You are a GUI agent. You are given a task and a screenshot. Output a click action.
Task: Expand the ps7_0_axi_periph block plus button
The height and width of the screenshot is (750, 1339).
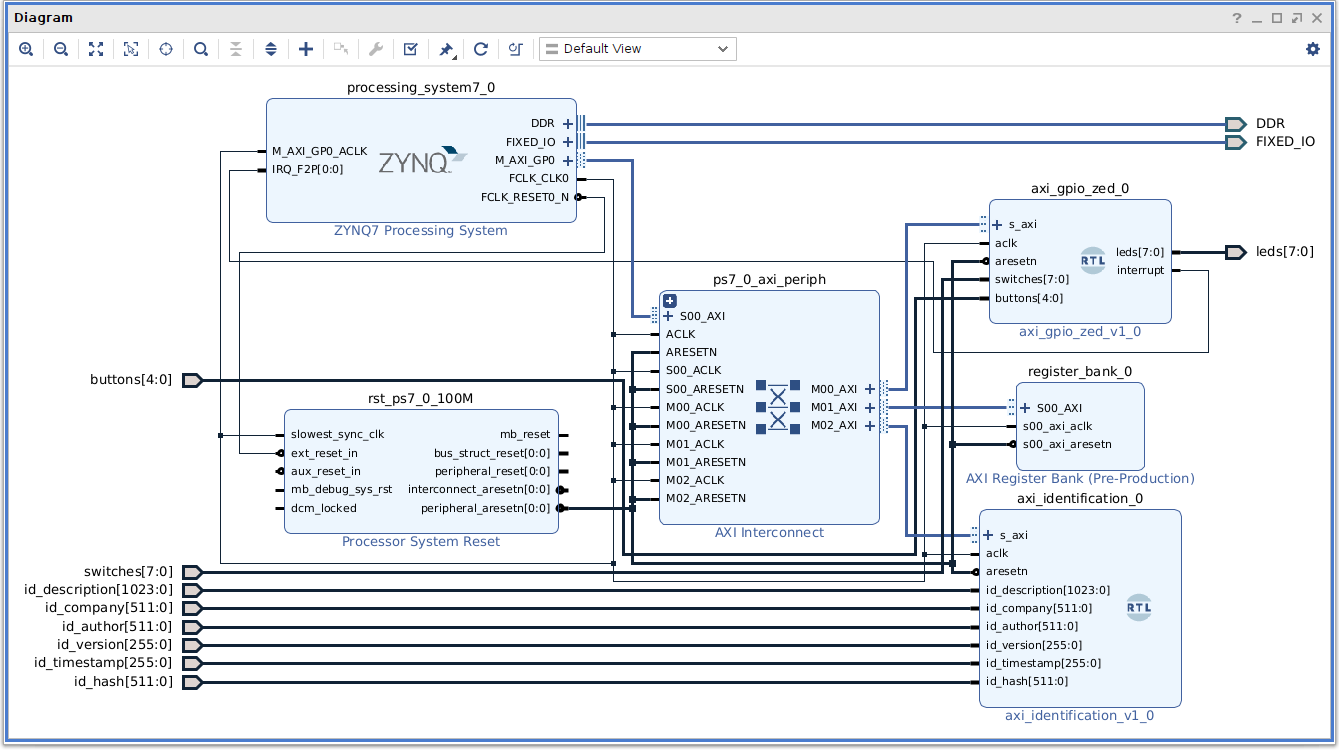pyautogui.click(x=670, y=301)
